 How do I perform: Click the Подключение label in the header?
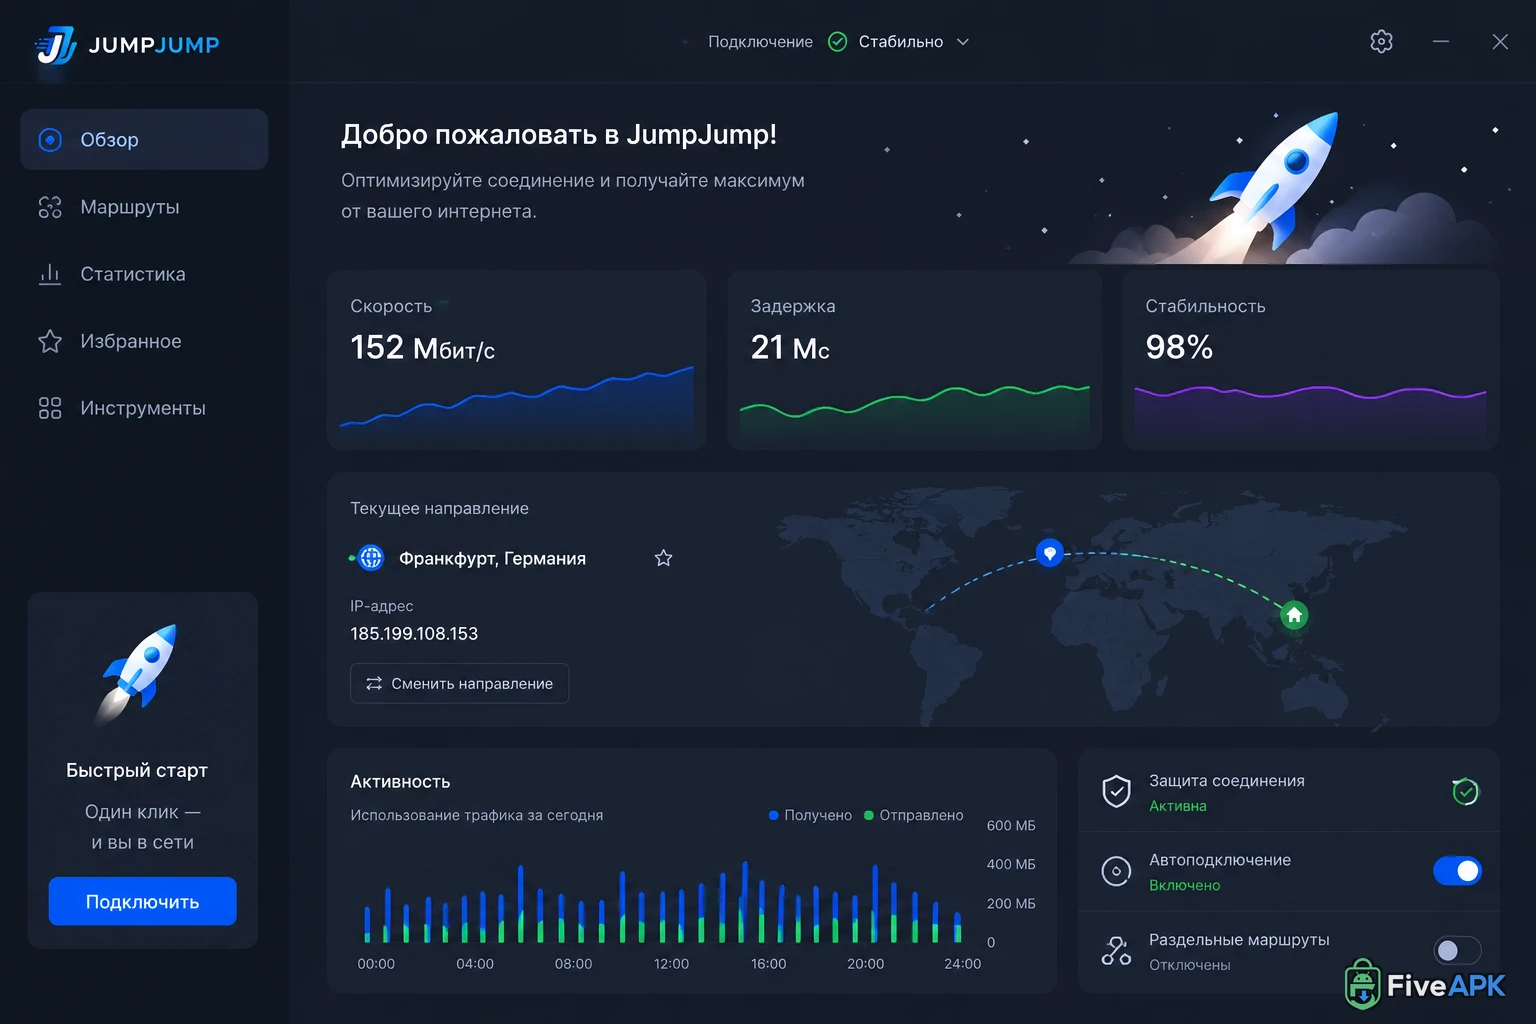(x=760, y=42)
